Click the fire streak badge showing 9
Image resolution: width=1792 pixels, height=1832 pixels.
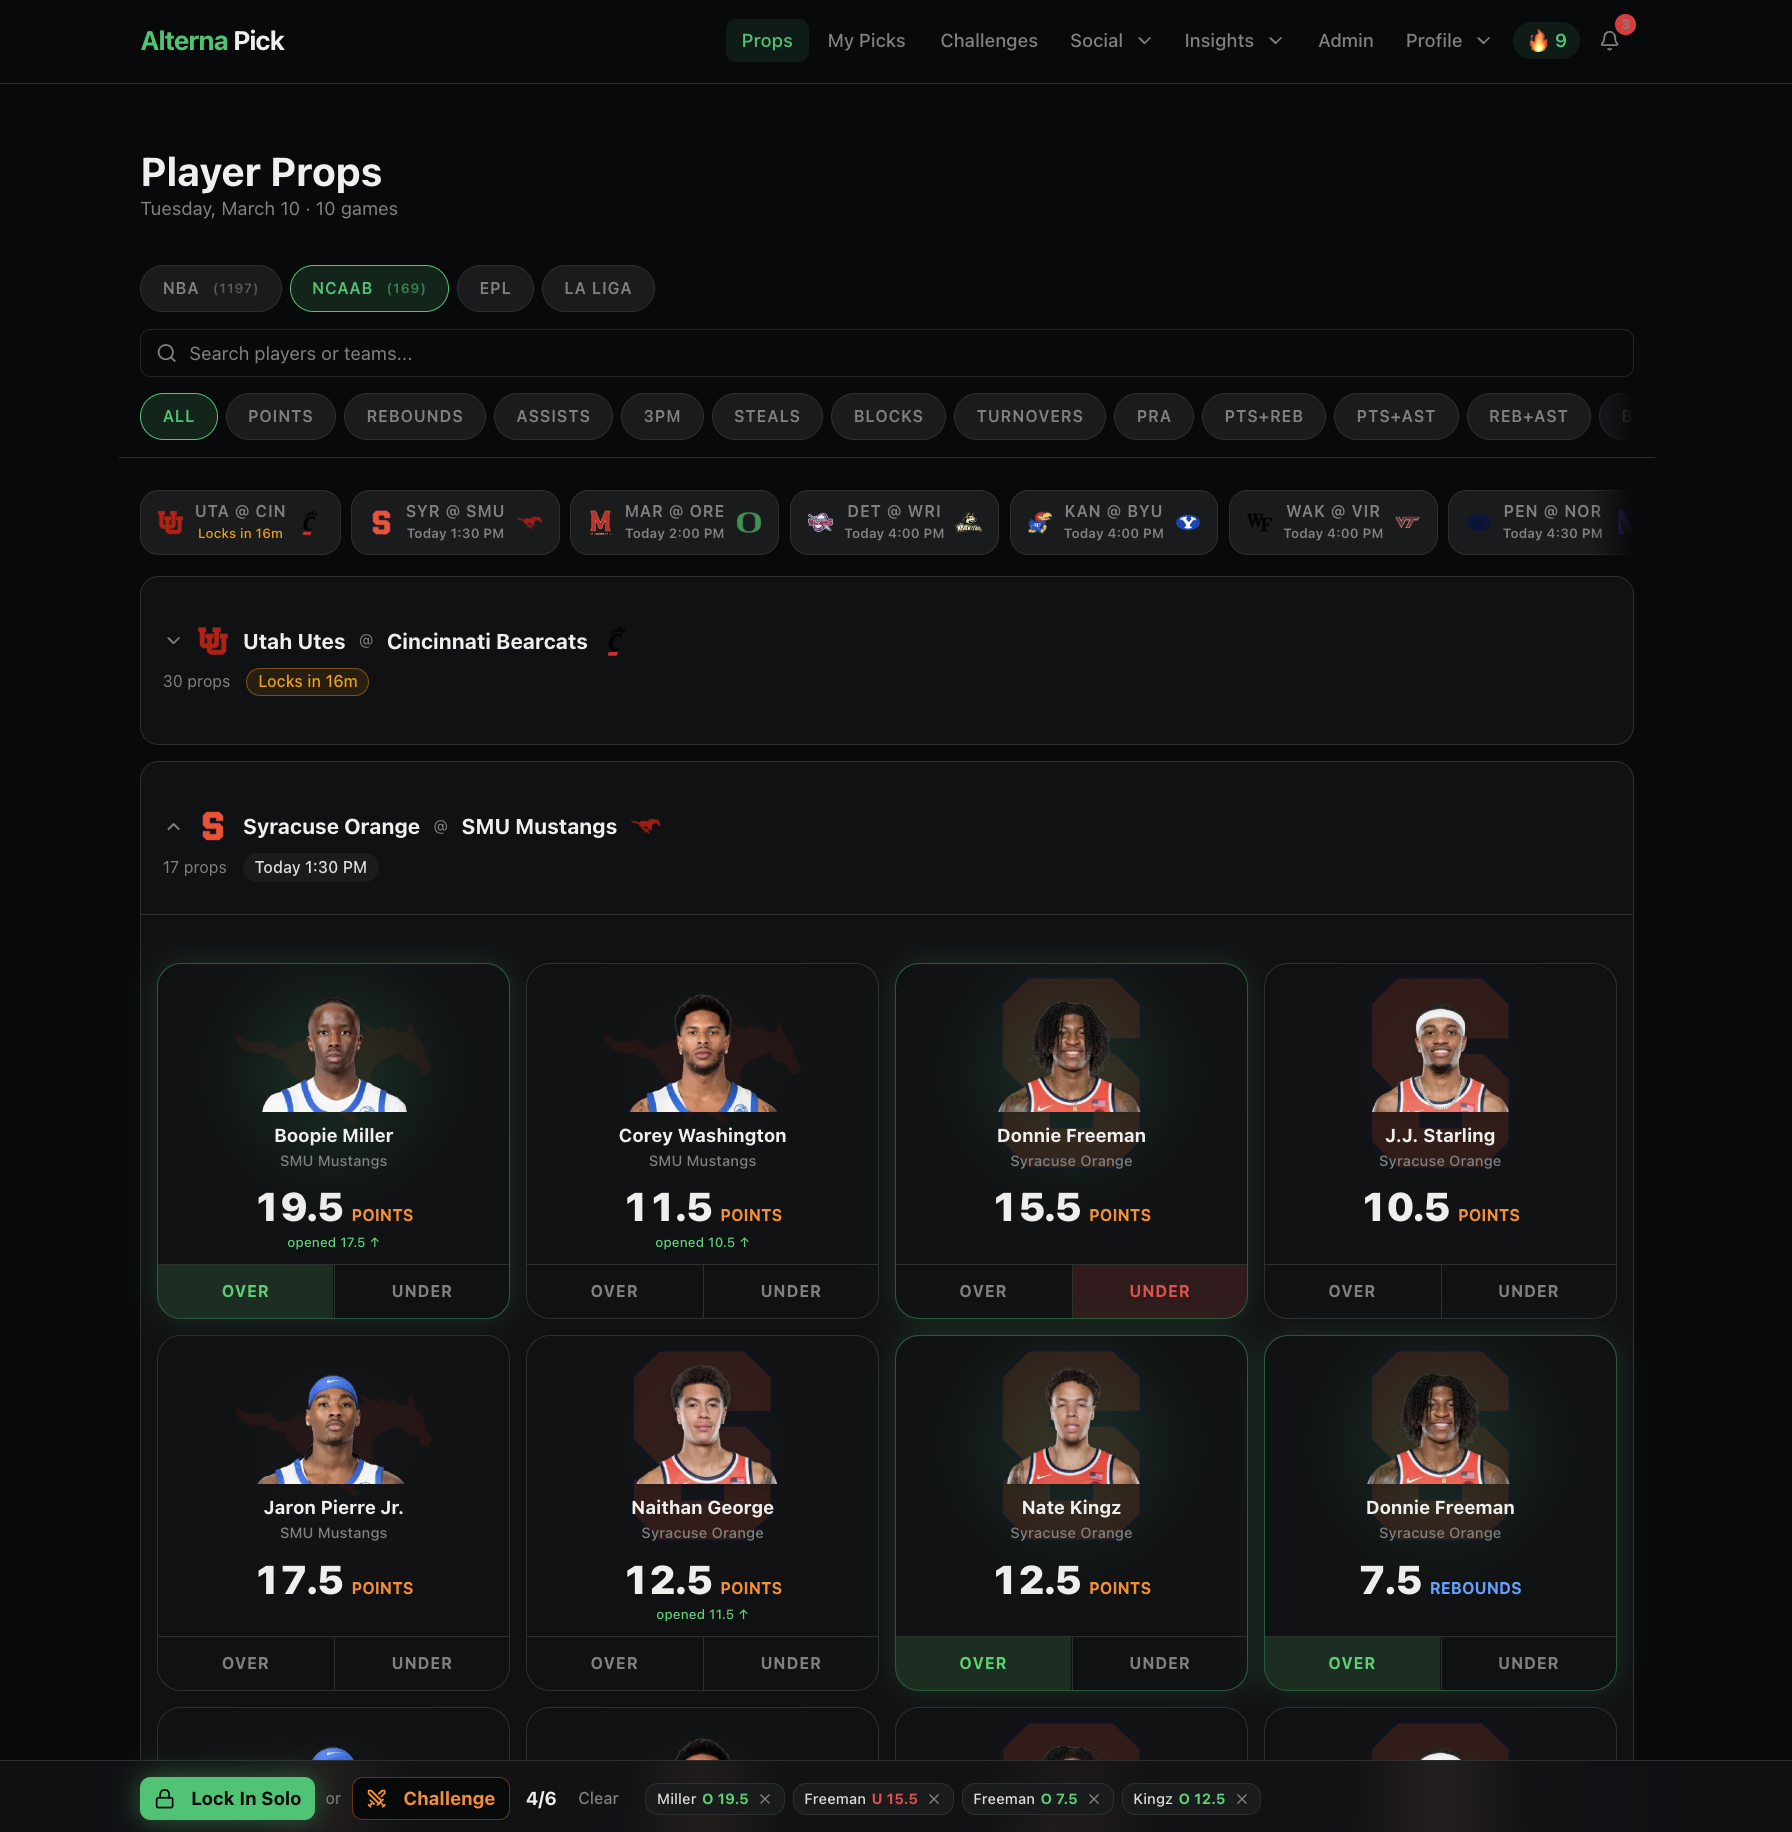1546,41
